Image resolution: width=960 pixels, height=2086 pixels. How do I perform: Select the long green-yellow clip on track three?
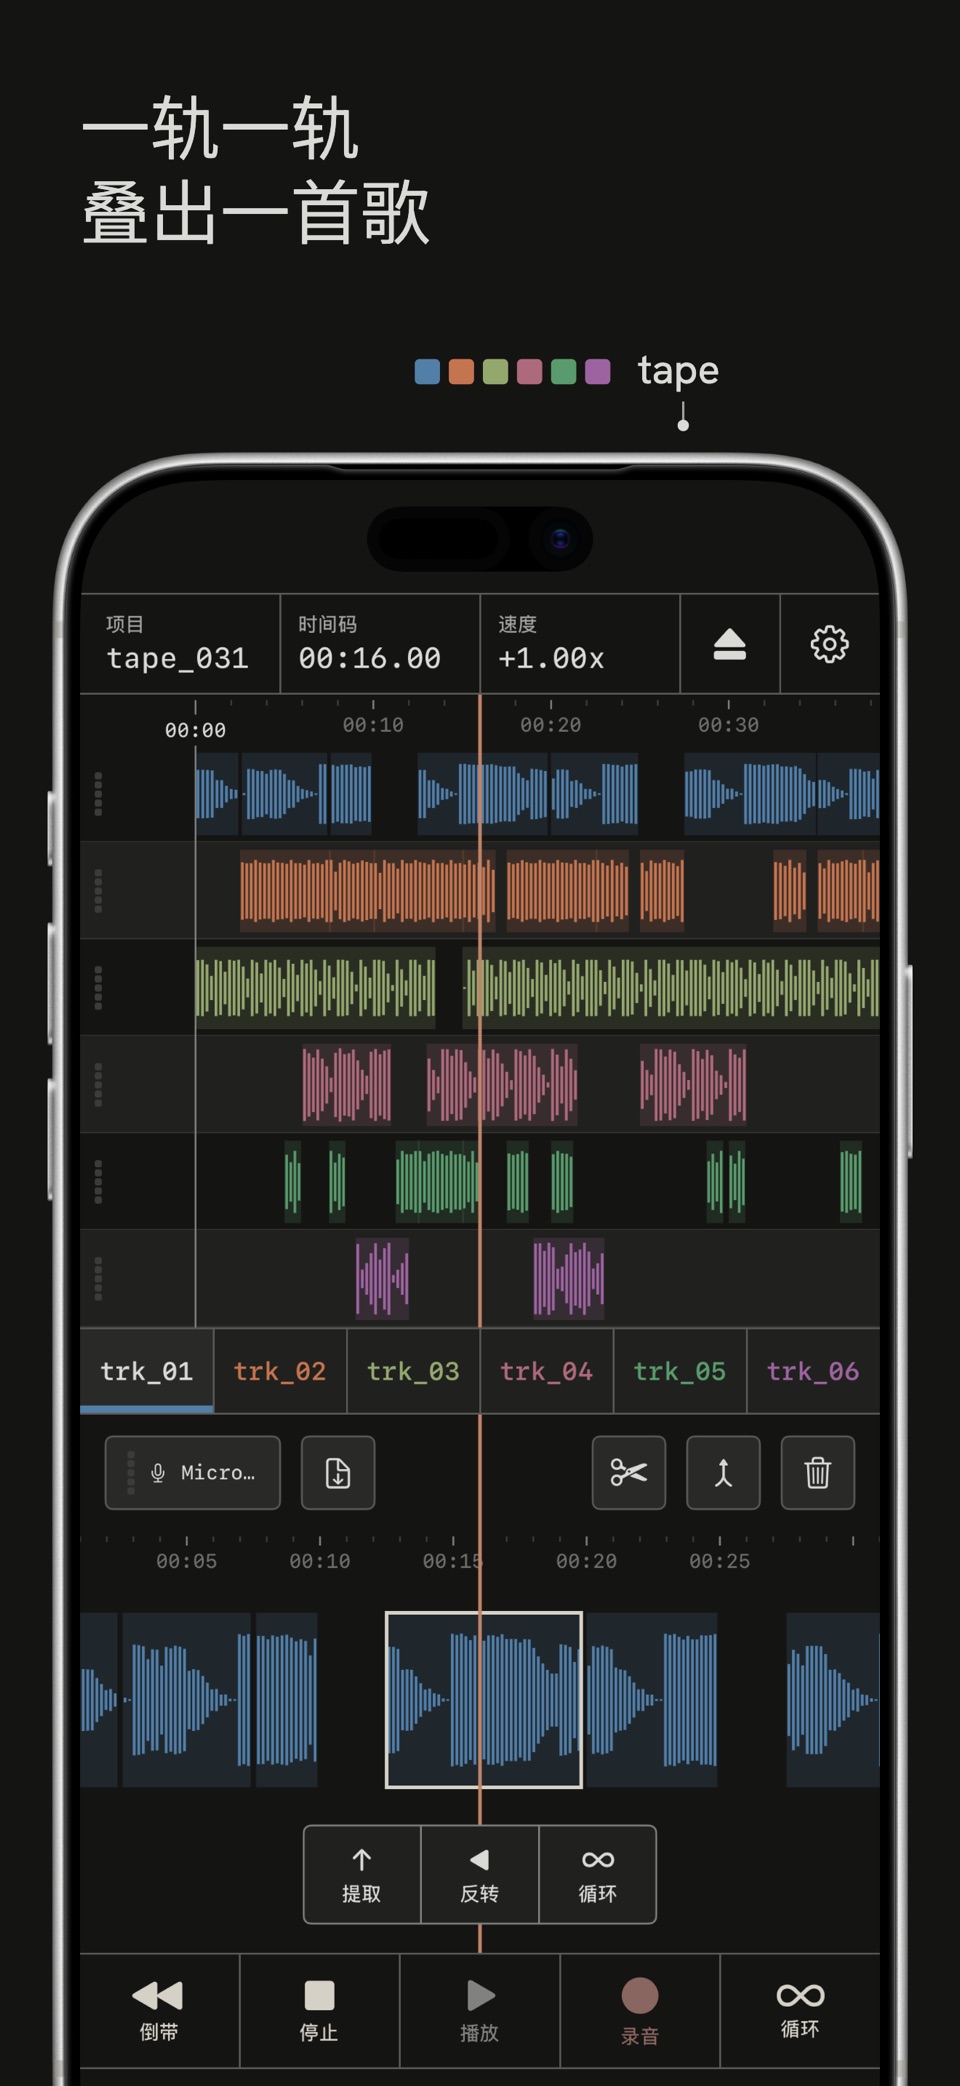point(671,987)
